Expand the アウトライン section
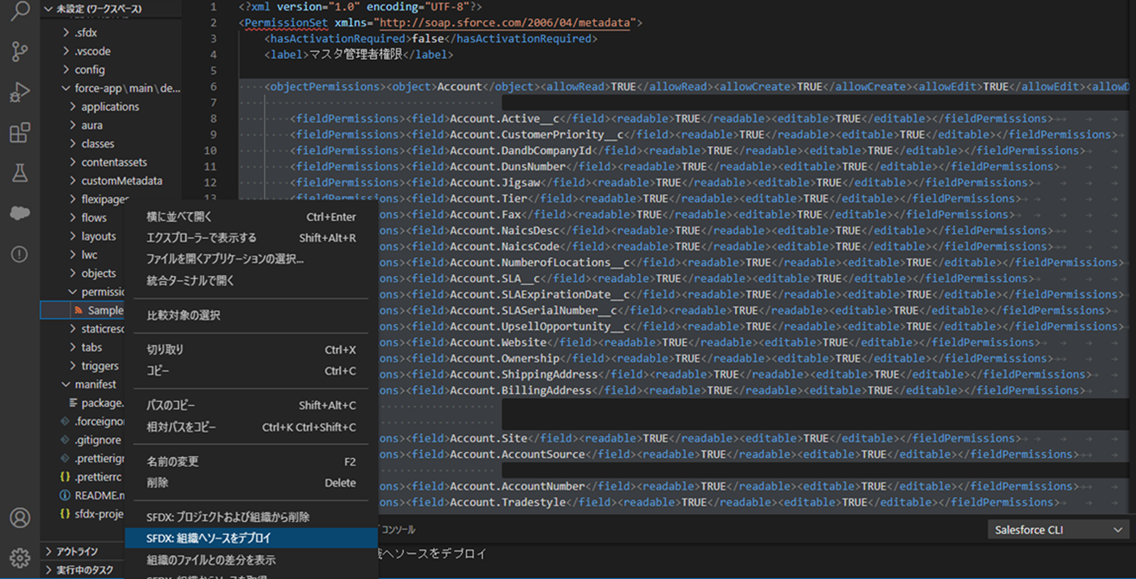Image resolution: width=1136 pixels, height=579 pixels. point(48,551)
